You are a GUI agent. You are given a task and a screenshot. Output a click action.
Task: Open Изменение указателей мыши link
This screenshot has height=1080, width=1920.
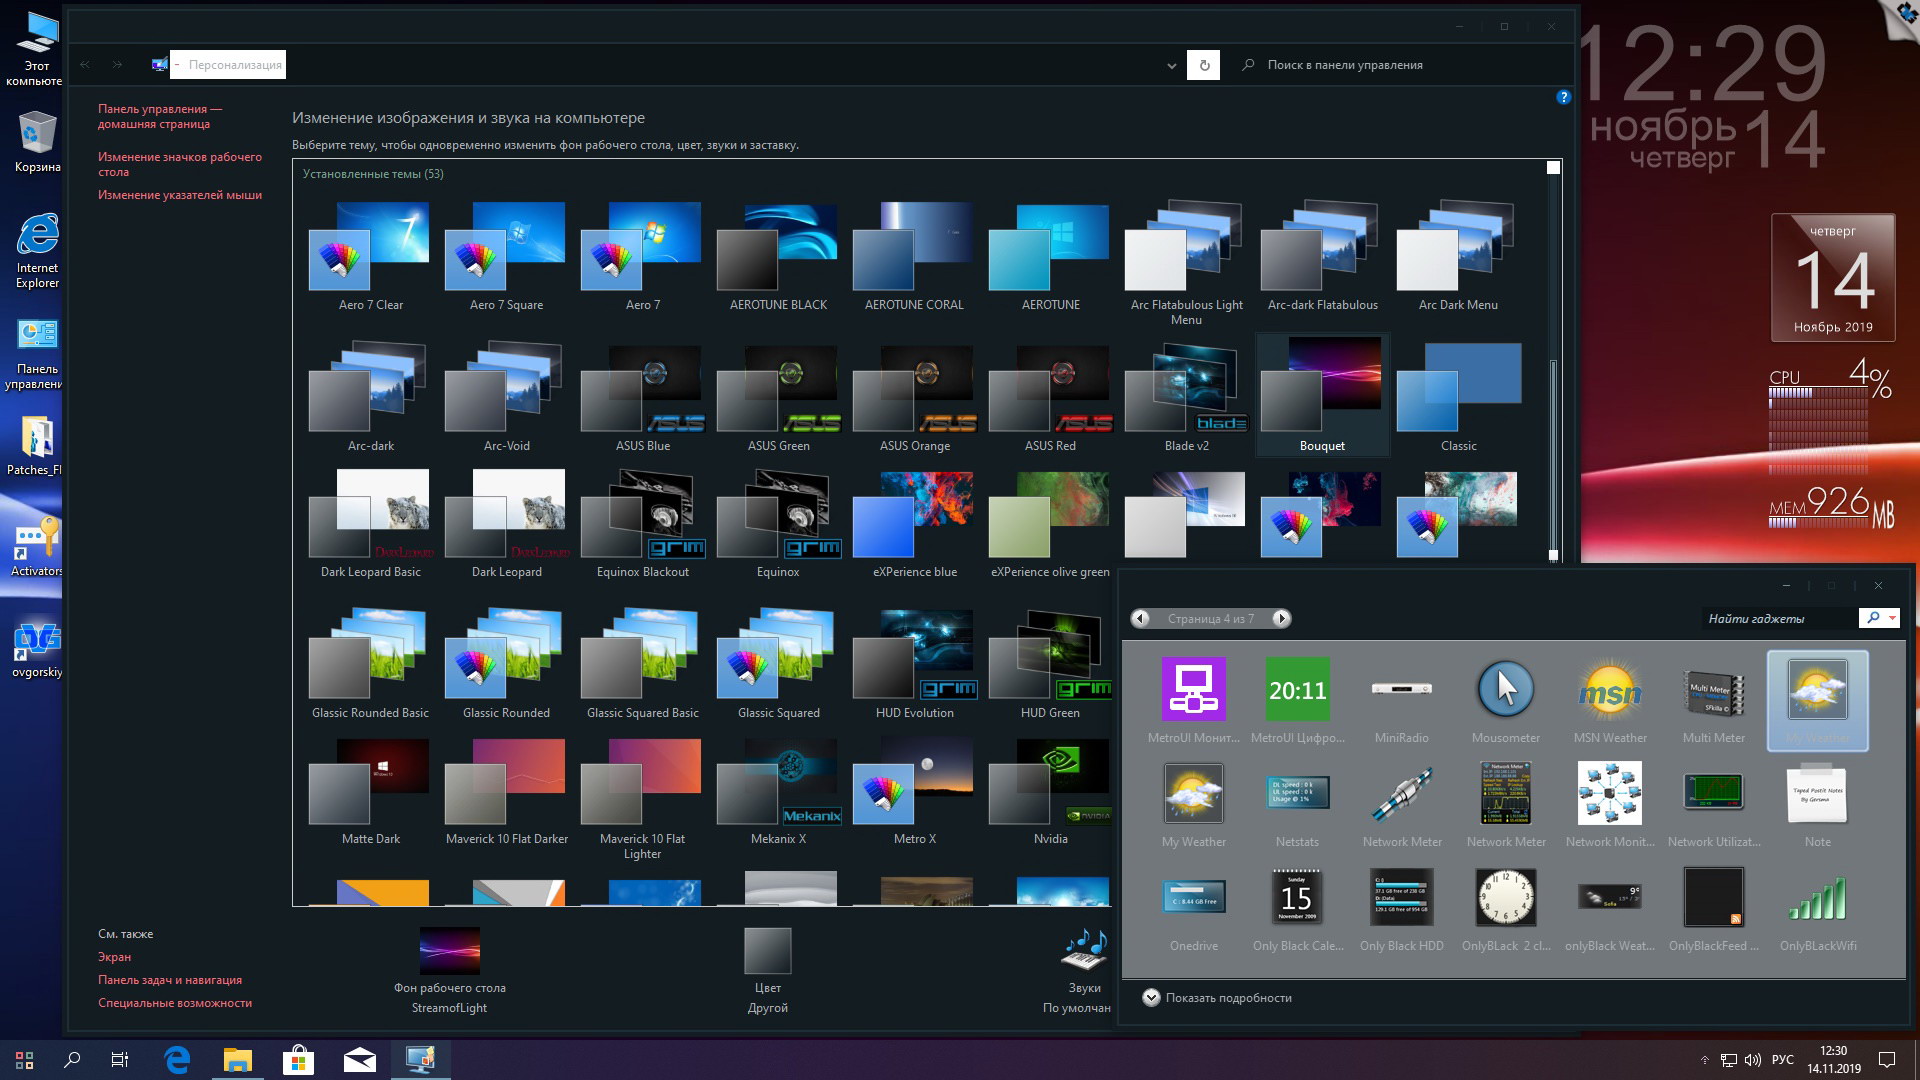(x=179, y=195)
